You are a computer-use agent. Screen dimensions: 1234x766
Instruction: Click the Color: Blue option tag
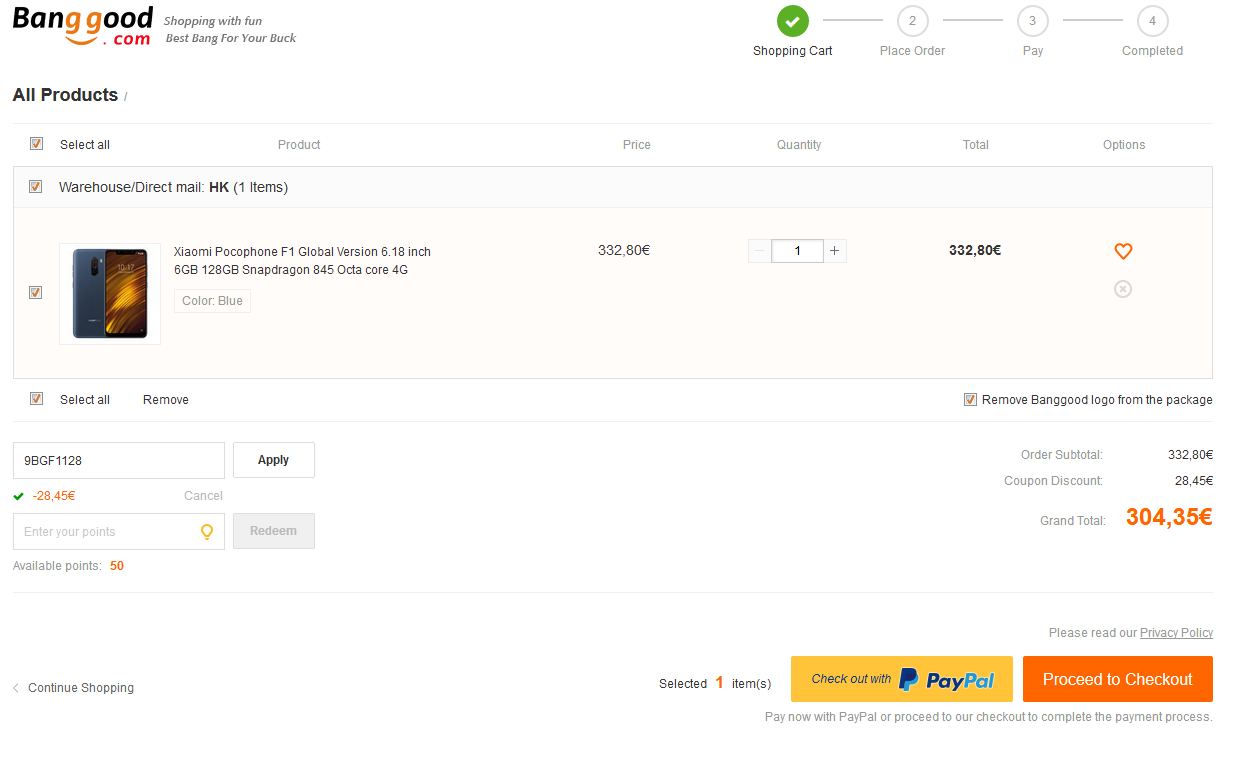[x=212, y=301]
